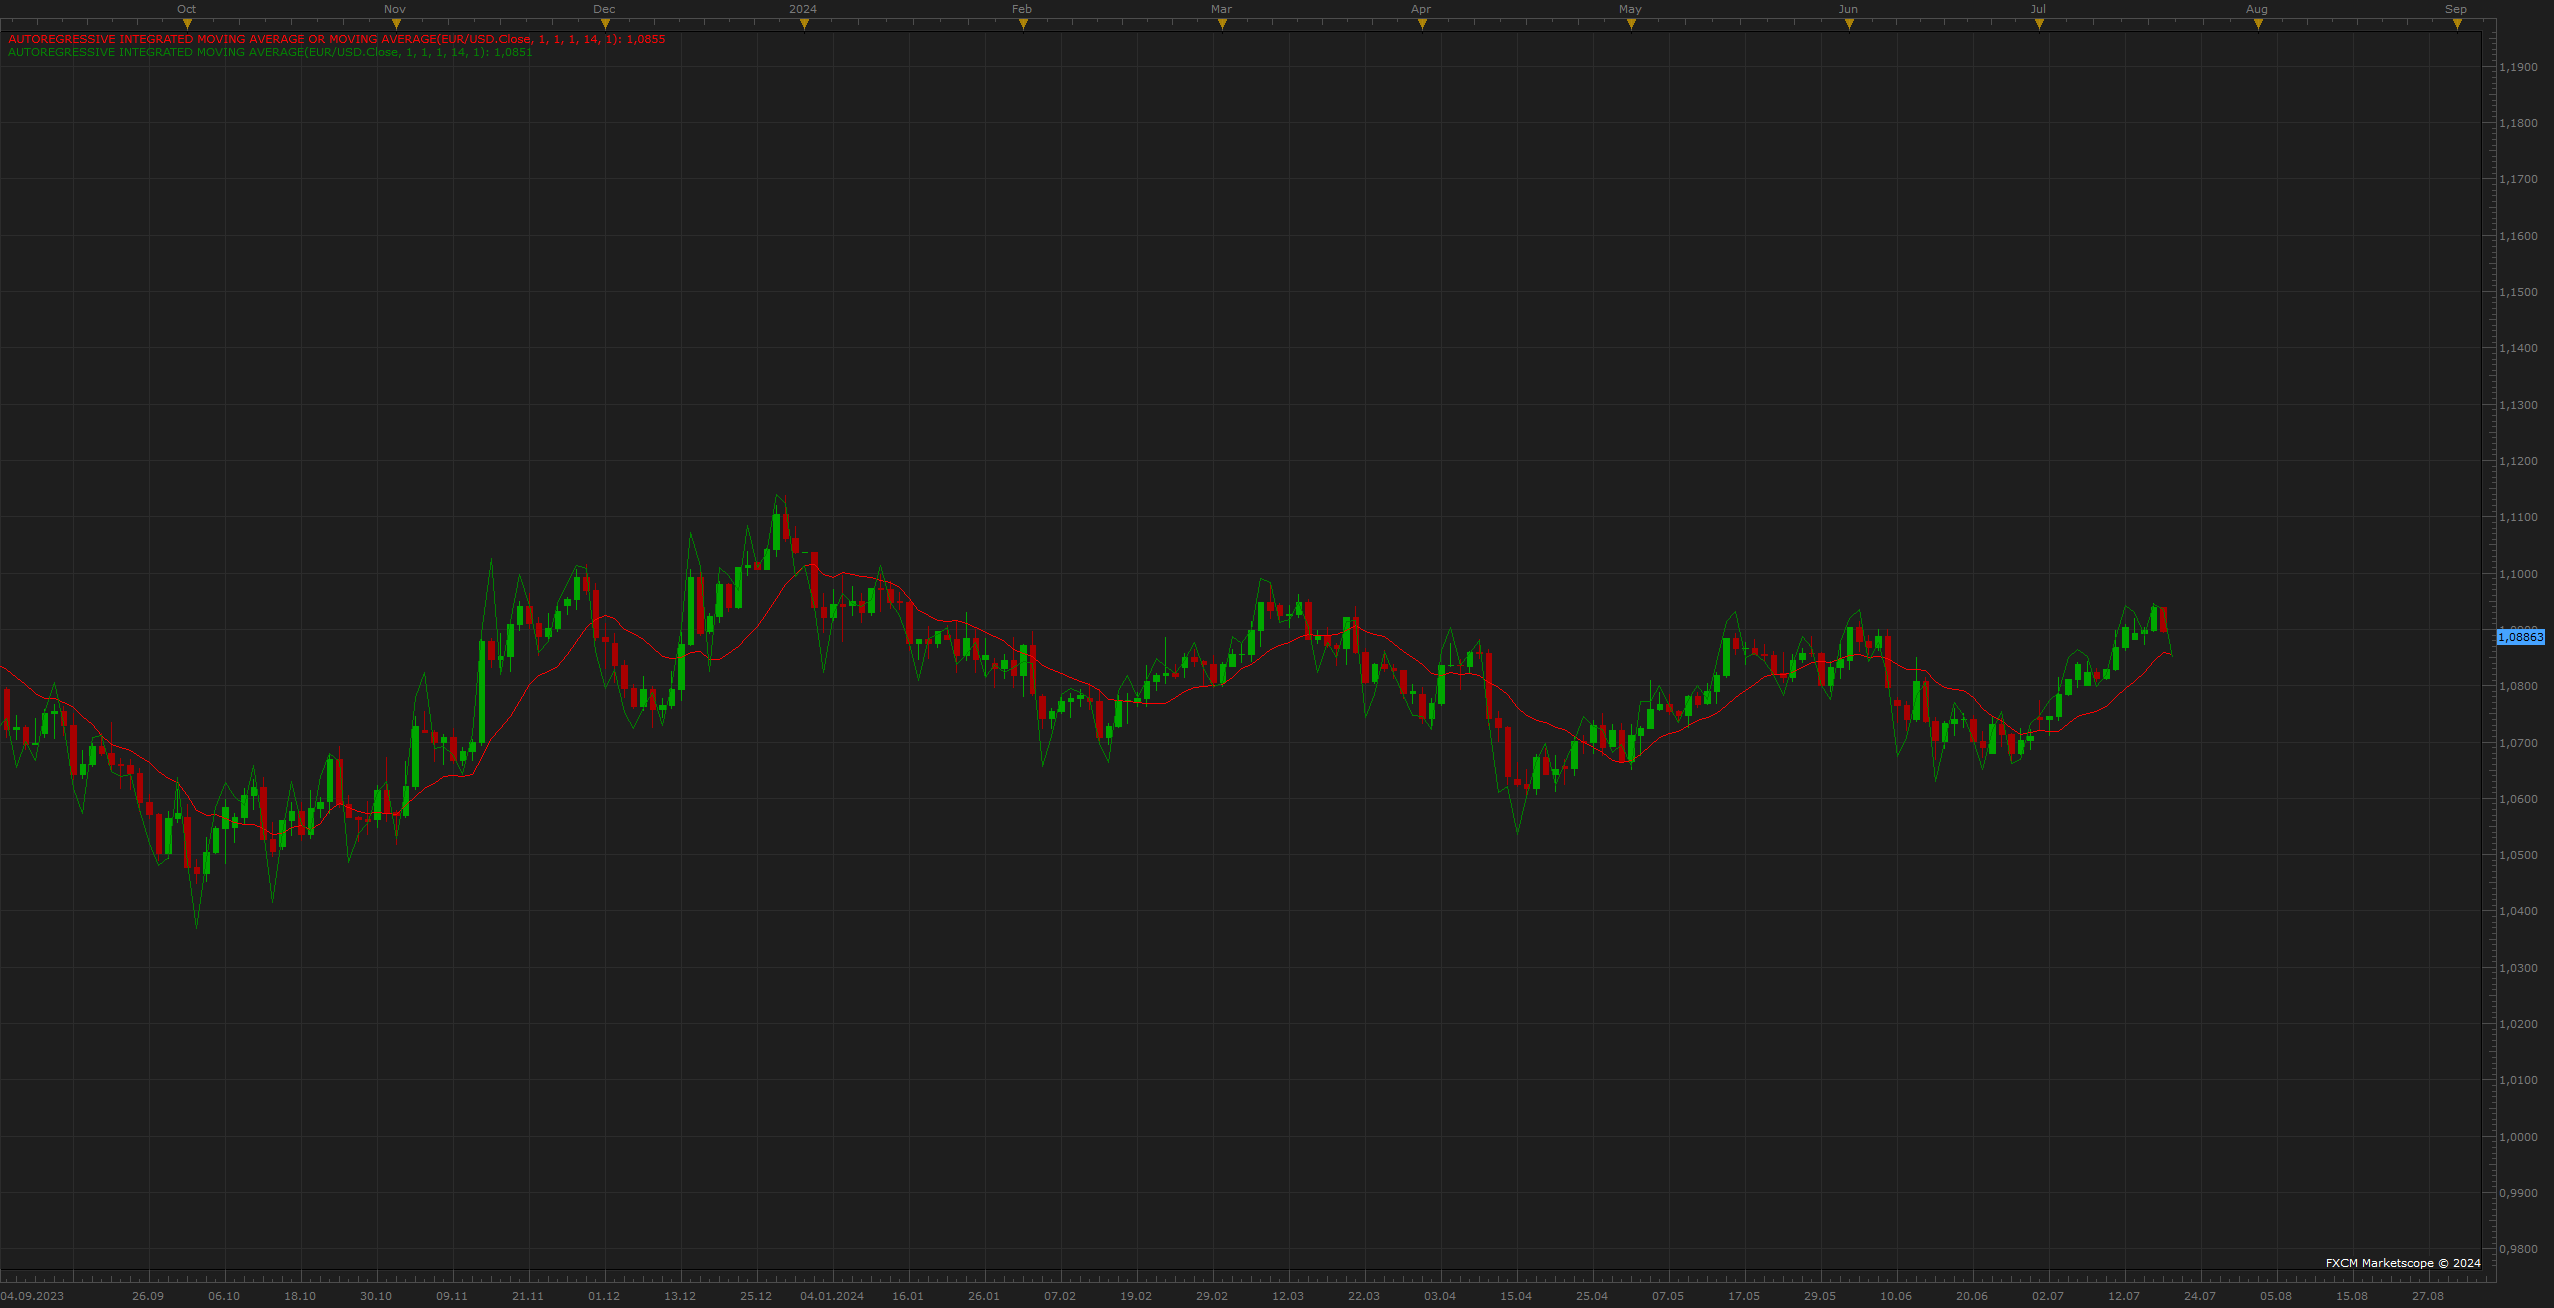Click the 03.04 date axis label
The image size is (2554, 1308).
click(x=1440, y=1296)
